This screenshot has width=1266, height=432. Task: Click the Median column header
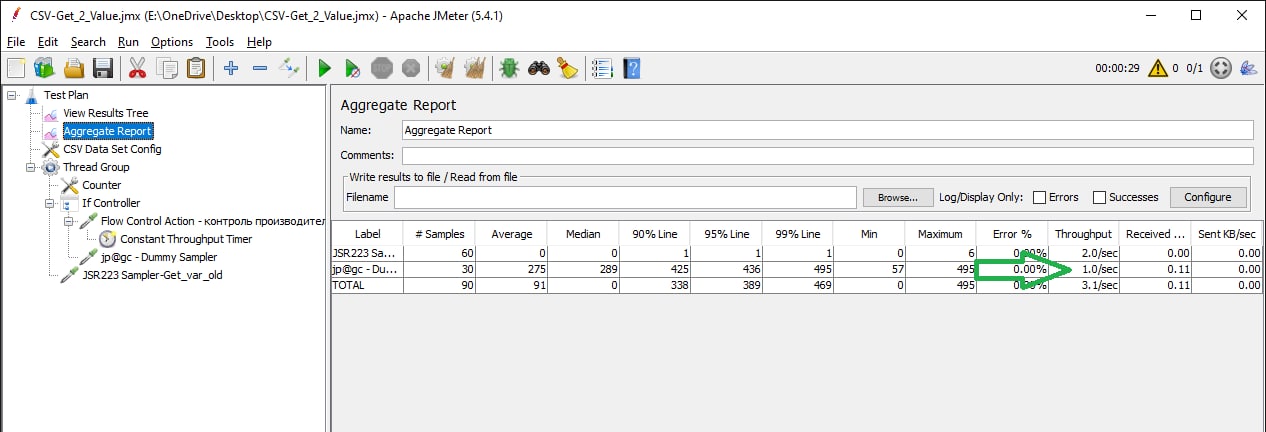click(x=583, y=234)
